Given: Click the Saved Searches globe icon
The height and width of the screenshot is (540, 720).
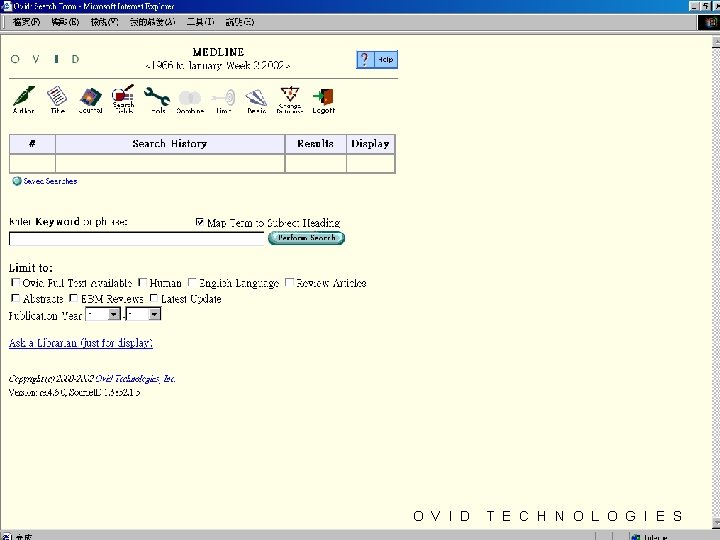Looking at the screenshot, I should (17, 181).
